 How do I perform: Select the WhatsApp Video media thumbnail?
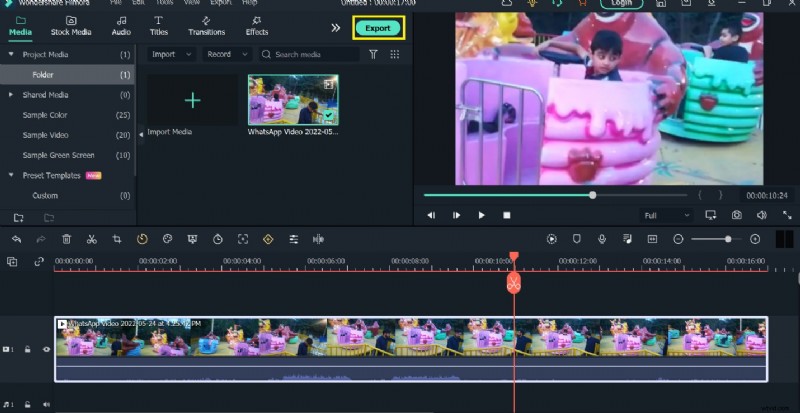coord(293,100)
